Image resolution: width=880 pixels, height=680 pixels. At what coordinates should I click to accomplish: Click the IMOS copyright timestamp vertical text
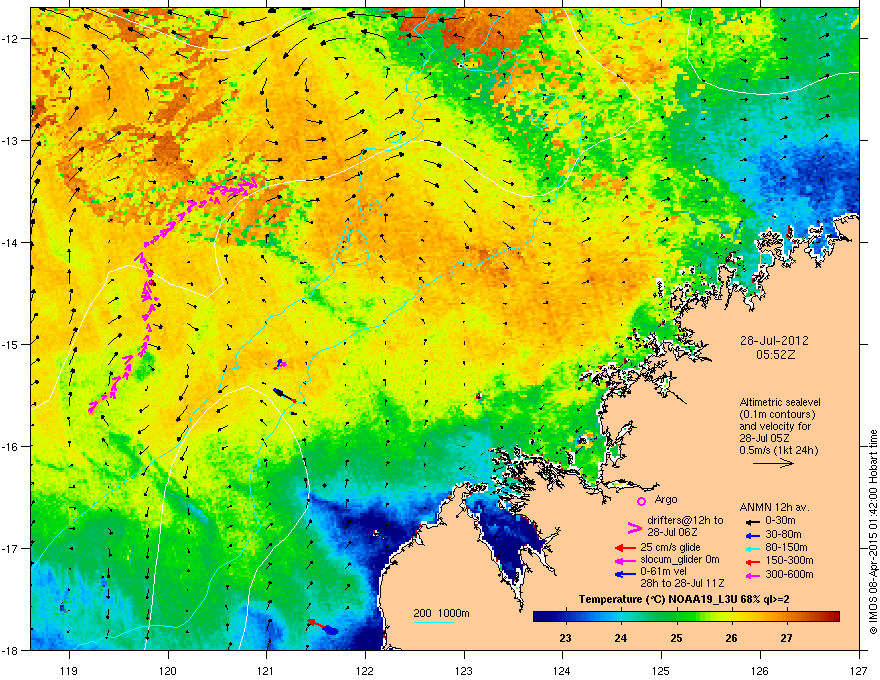click(873, 532)
